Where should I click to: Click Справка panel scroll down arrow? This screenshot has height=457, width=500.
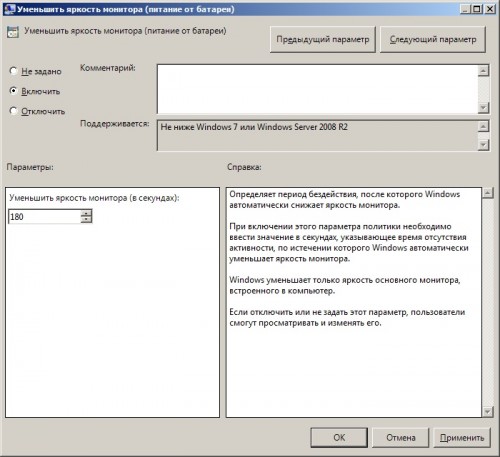click(487, 412)
